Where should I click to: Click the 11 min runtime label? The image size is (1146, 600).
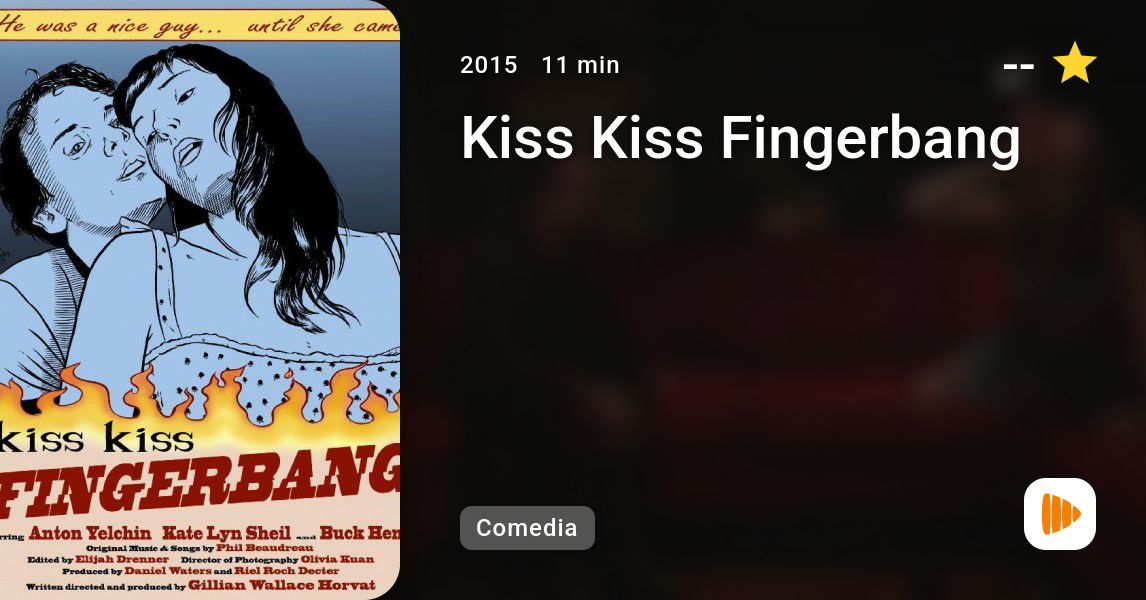(580, 65)
